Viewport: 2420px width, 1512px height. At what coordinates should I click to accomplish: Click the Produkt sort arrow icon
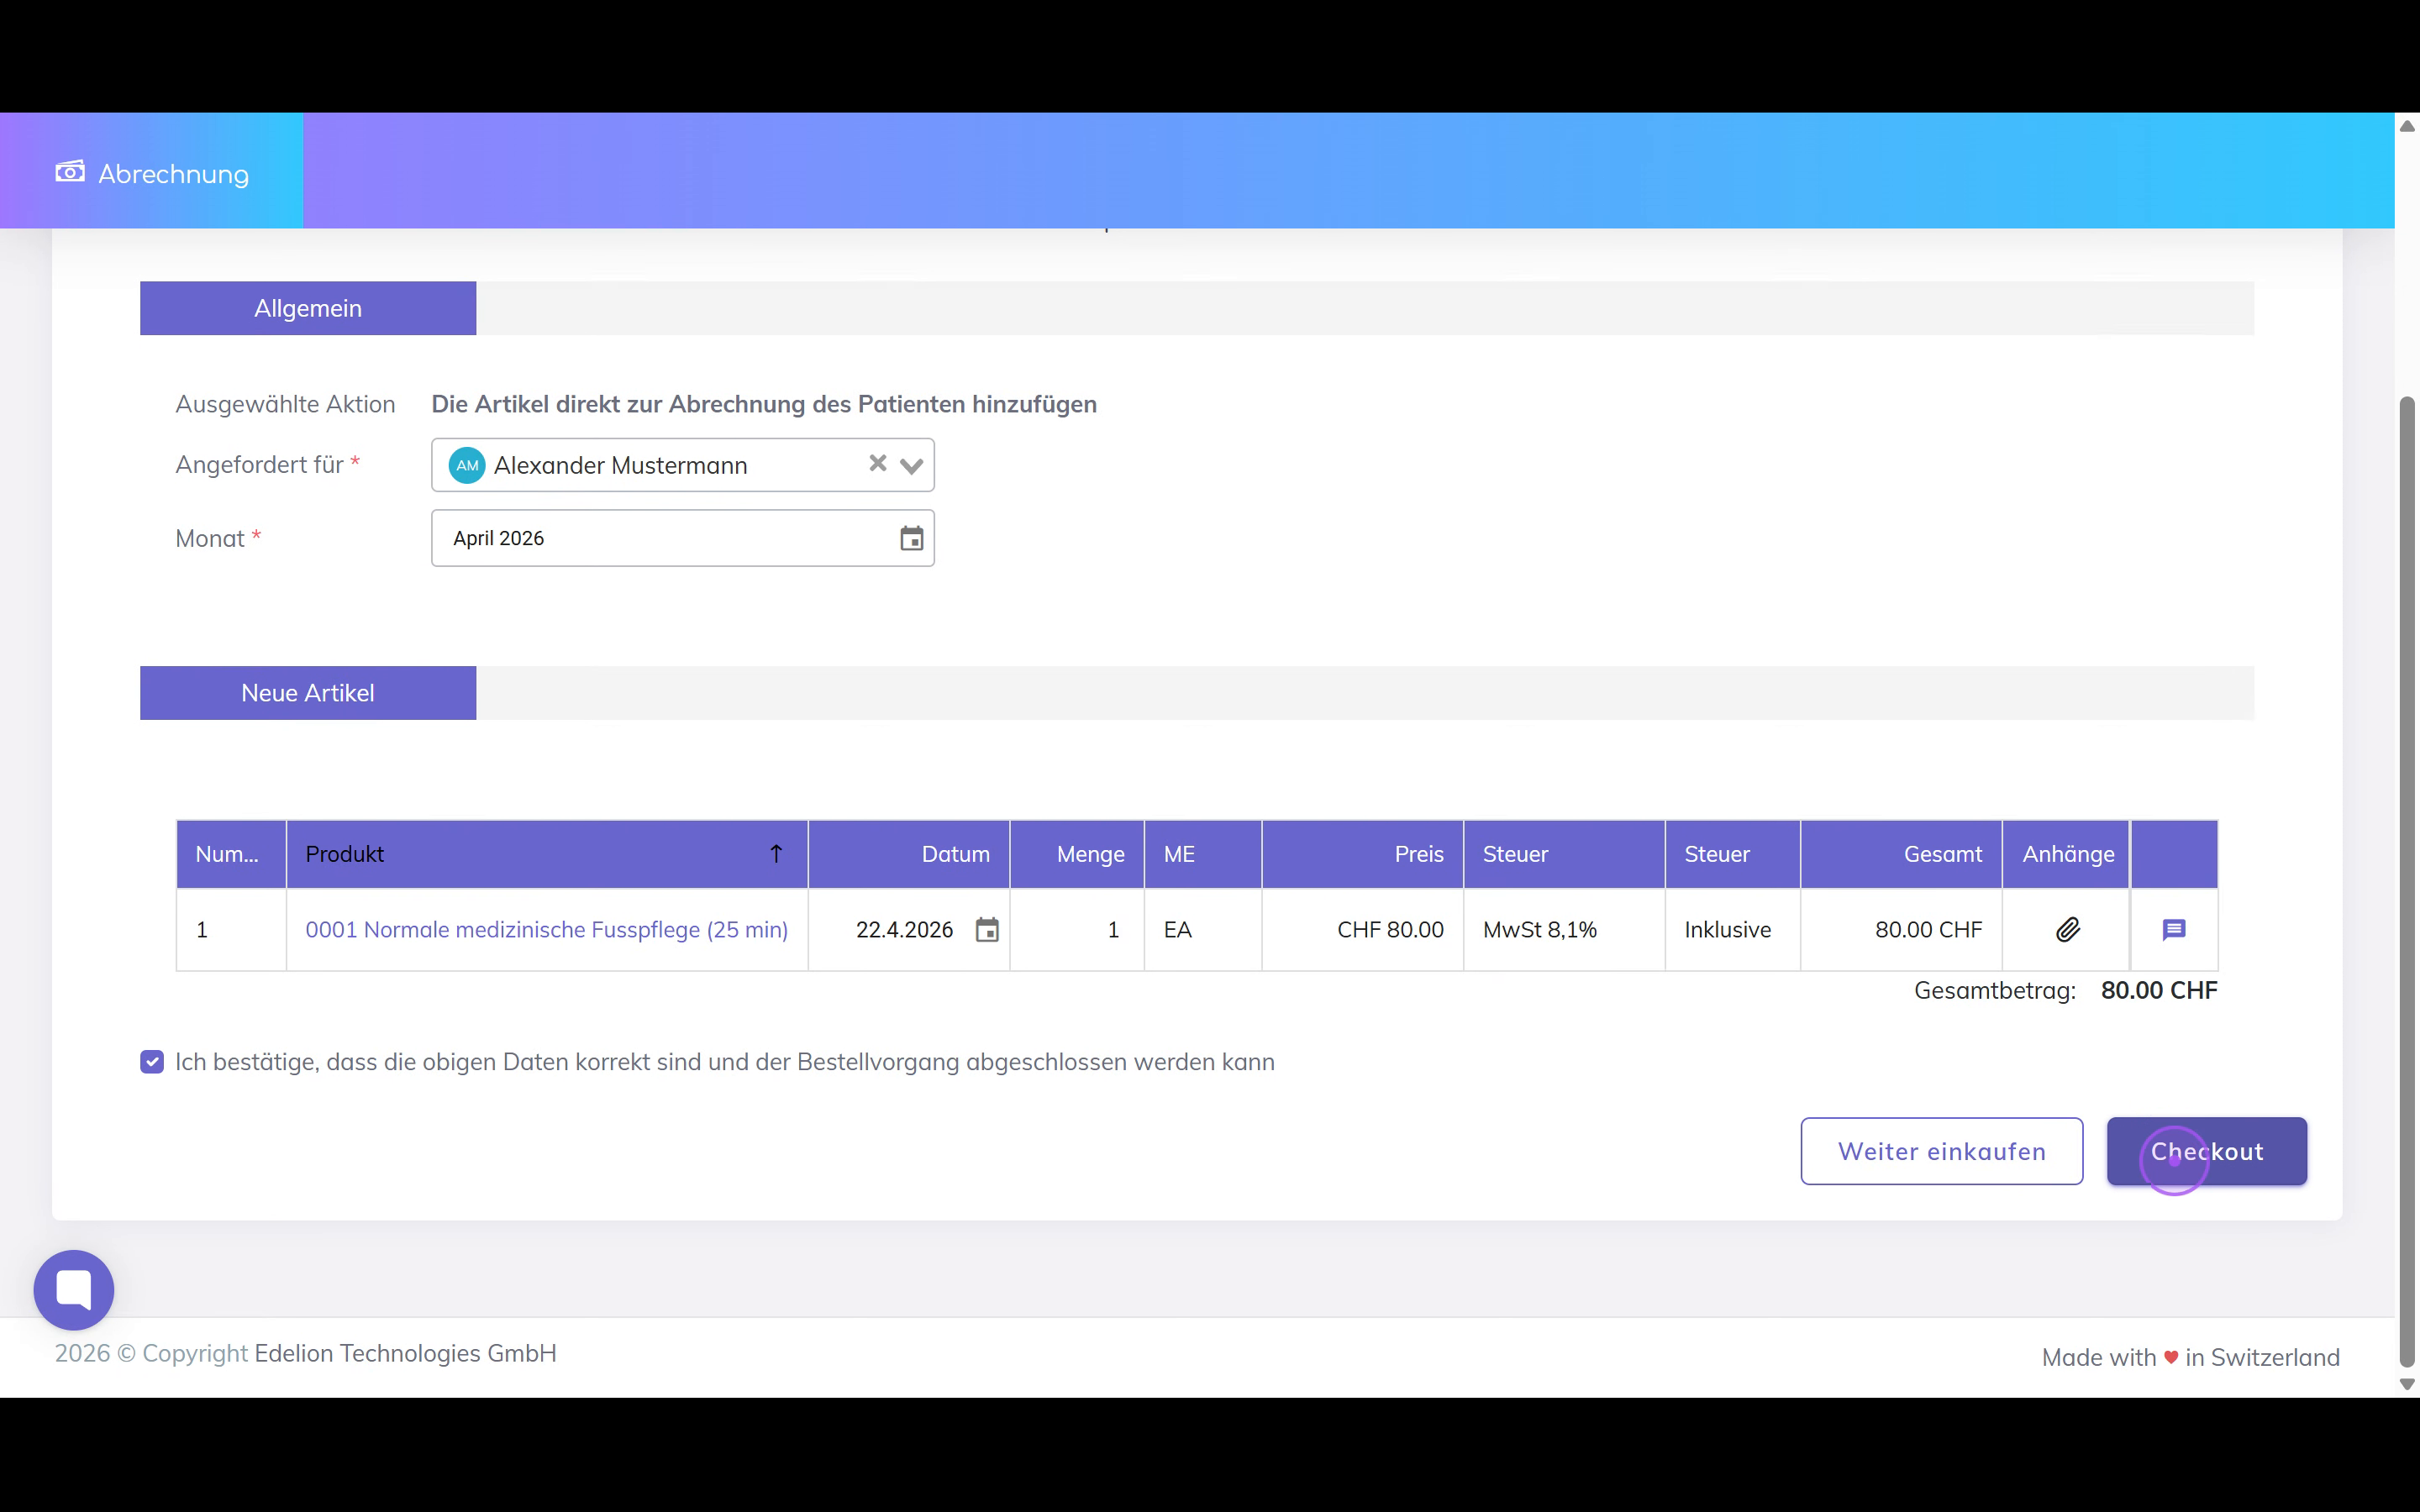(x=776, y=854)
